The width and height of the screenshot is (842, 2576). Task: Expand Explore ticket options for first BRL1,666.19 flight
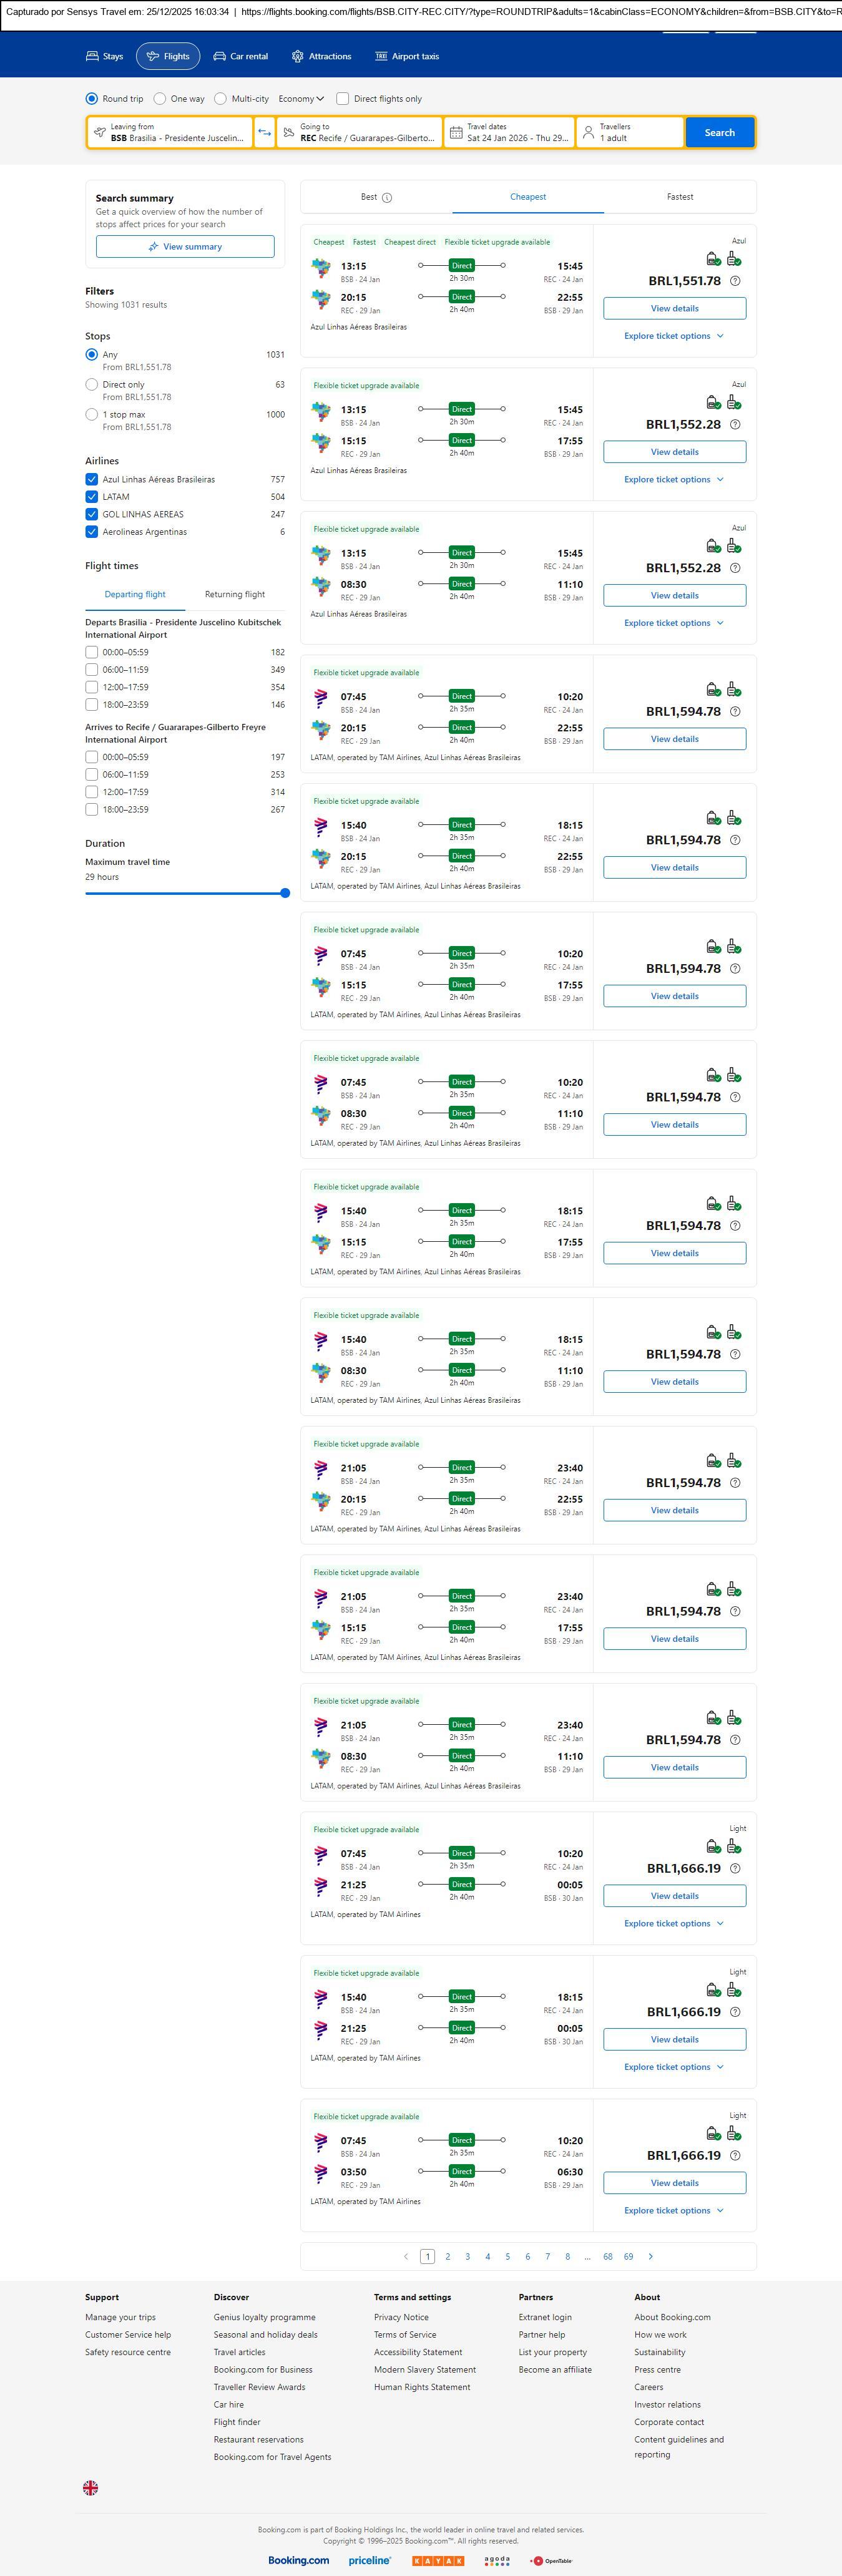click(673, 1923)
